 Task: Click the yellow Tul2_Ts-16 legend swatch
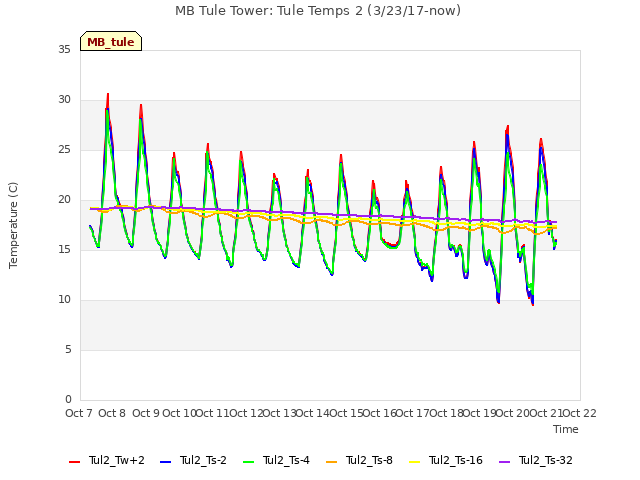[414, 462]
